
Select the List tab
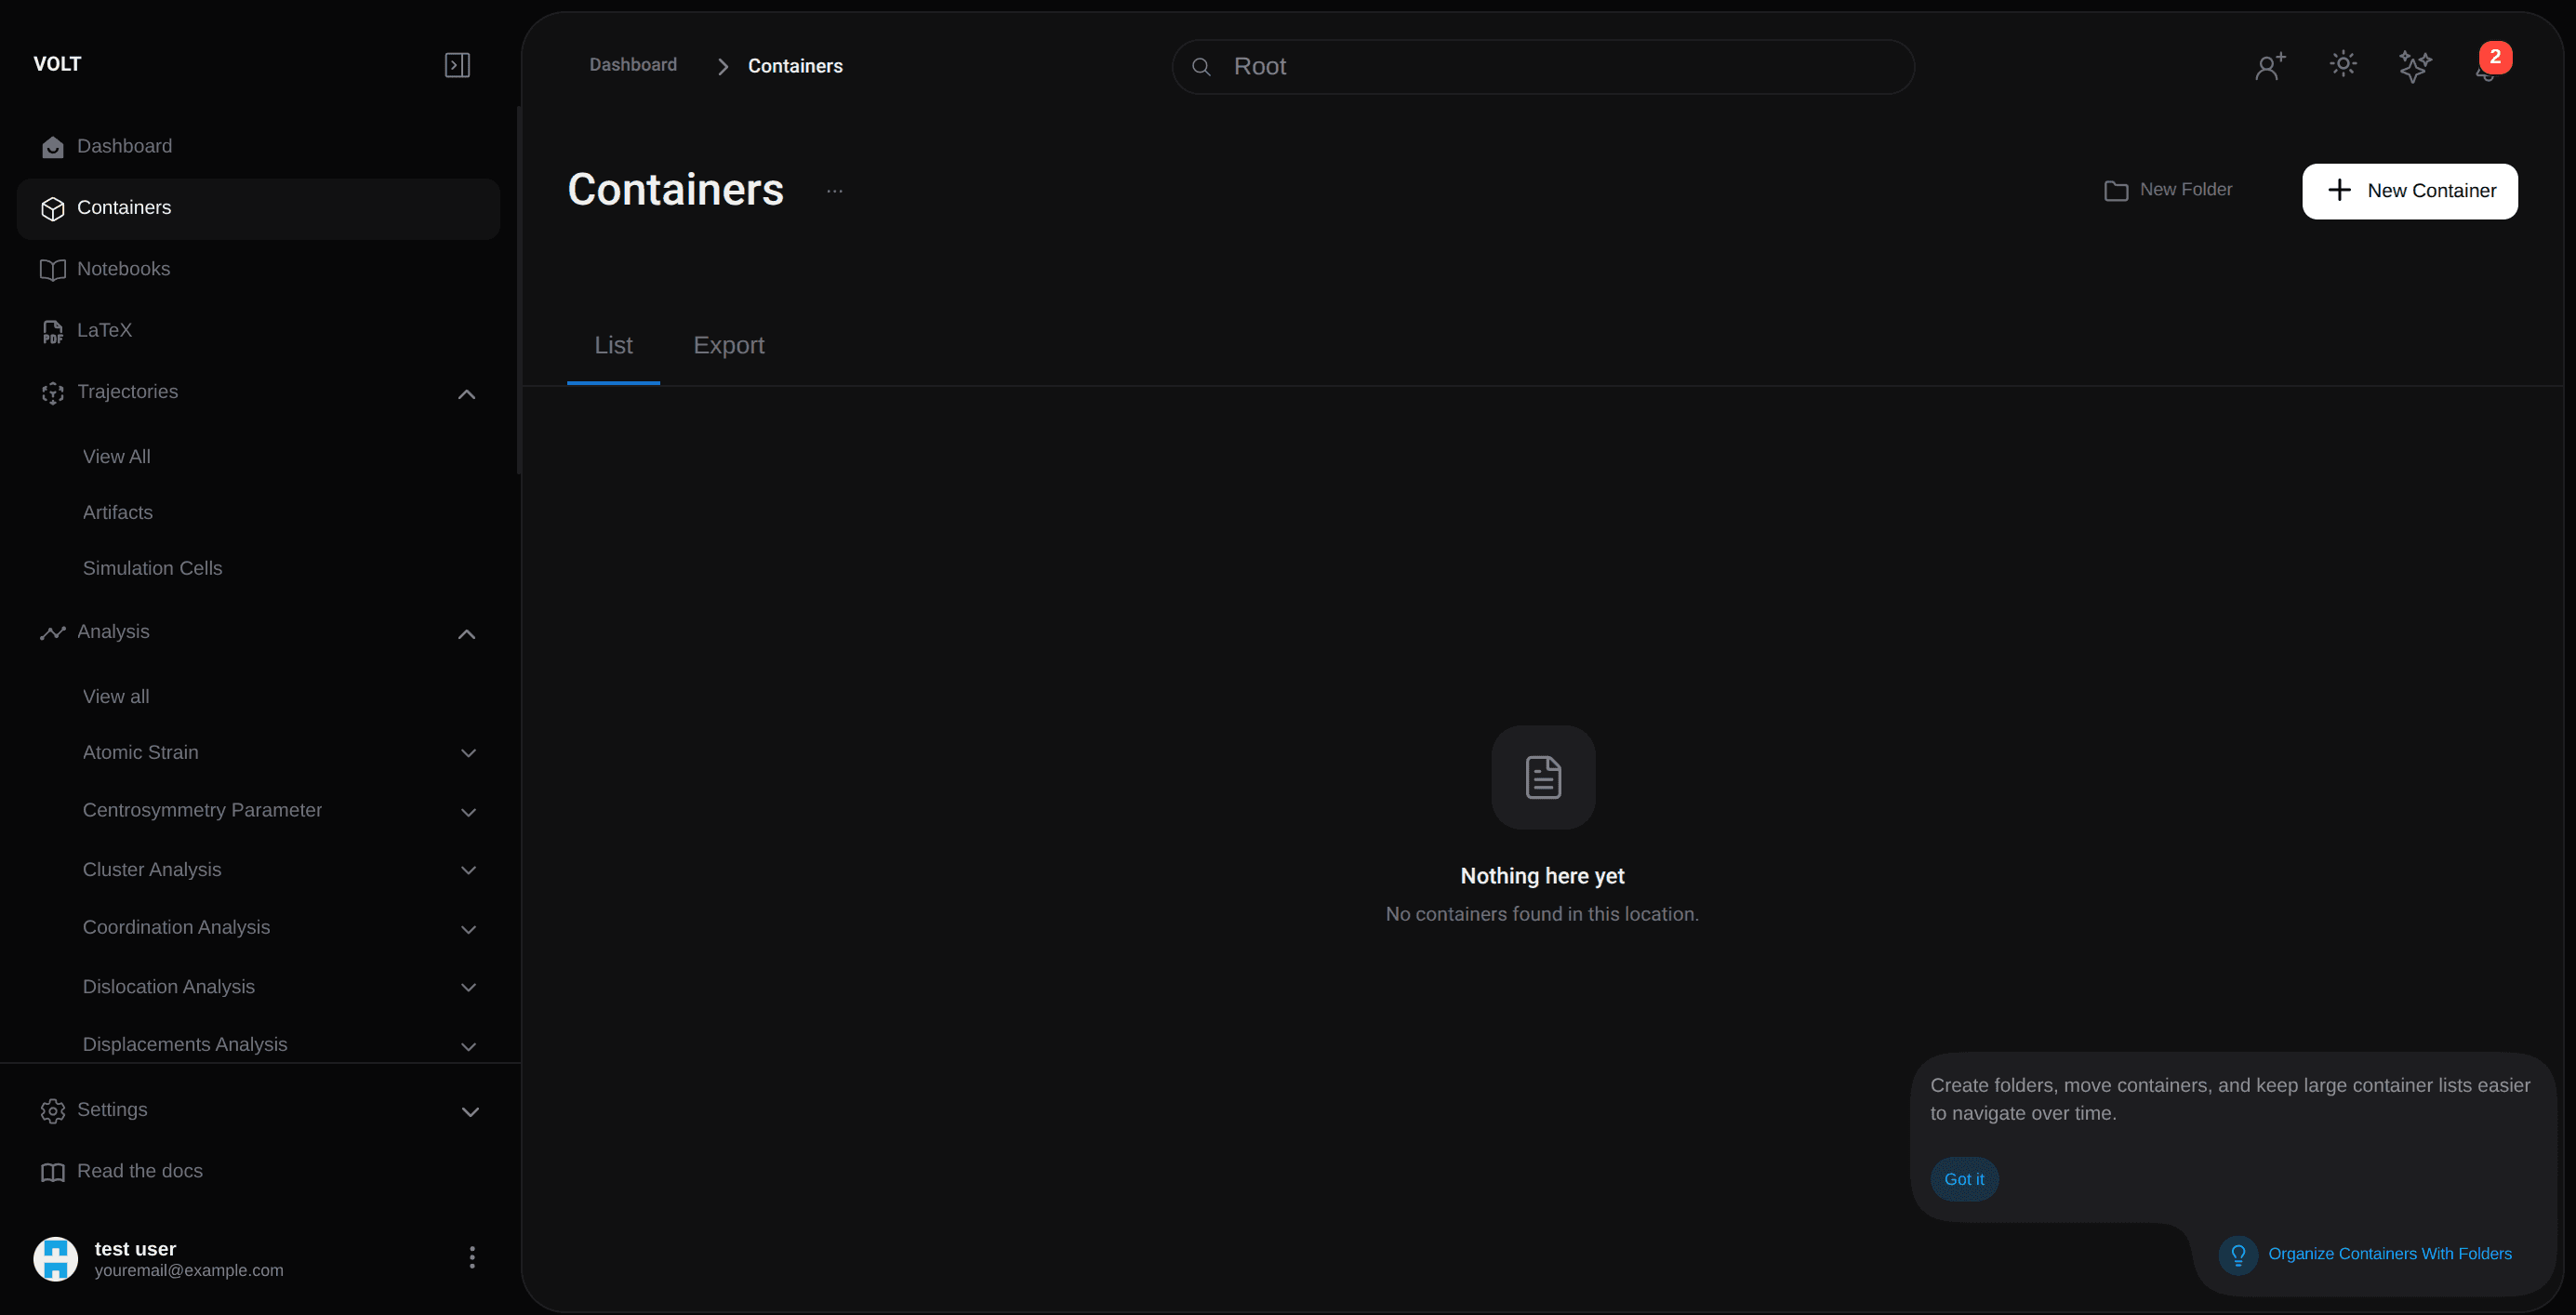[x=613, y=345]
